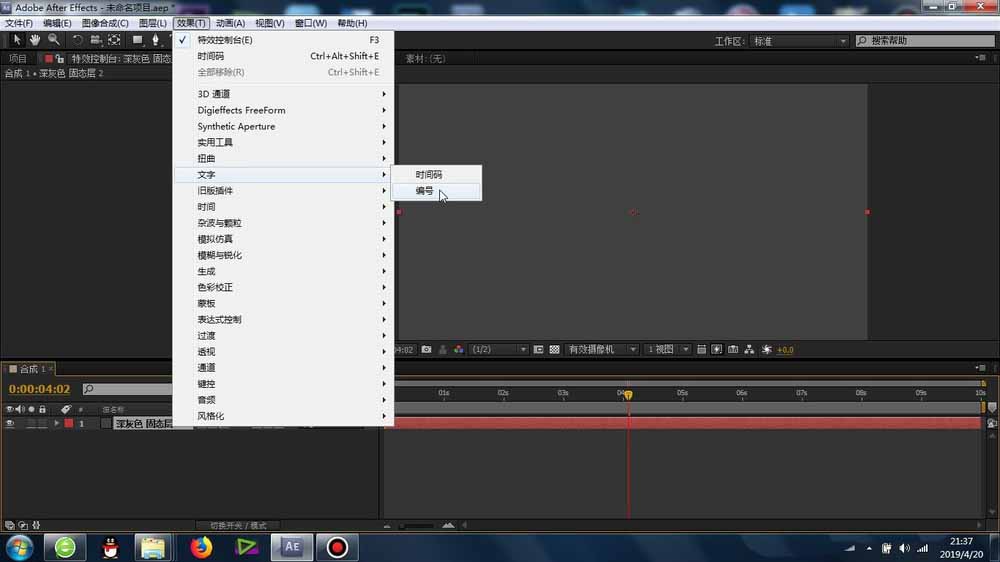Select the Rectangle mask shape tool

point(137,40)
